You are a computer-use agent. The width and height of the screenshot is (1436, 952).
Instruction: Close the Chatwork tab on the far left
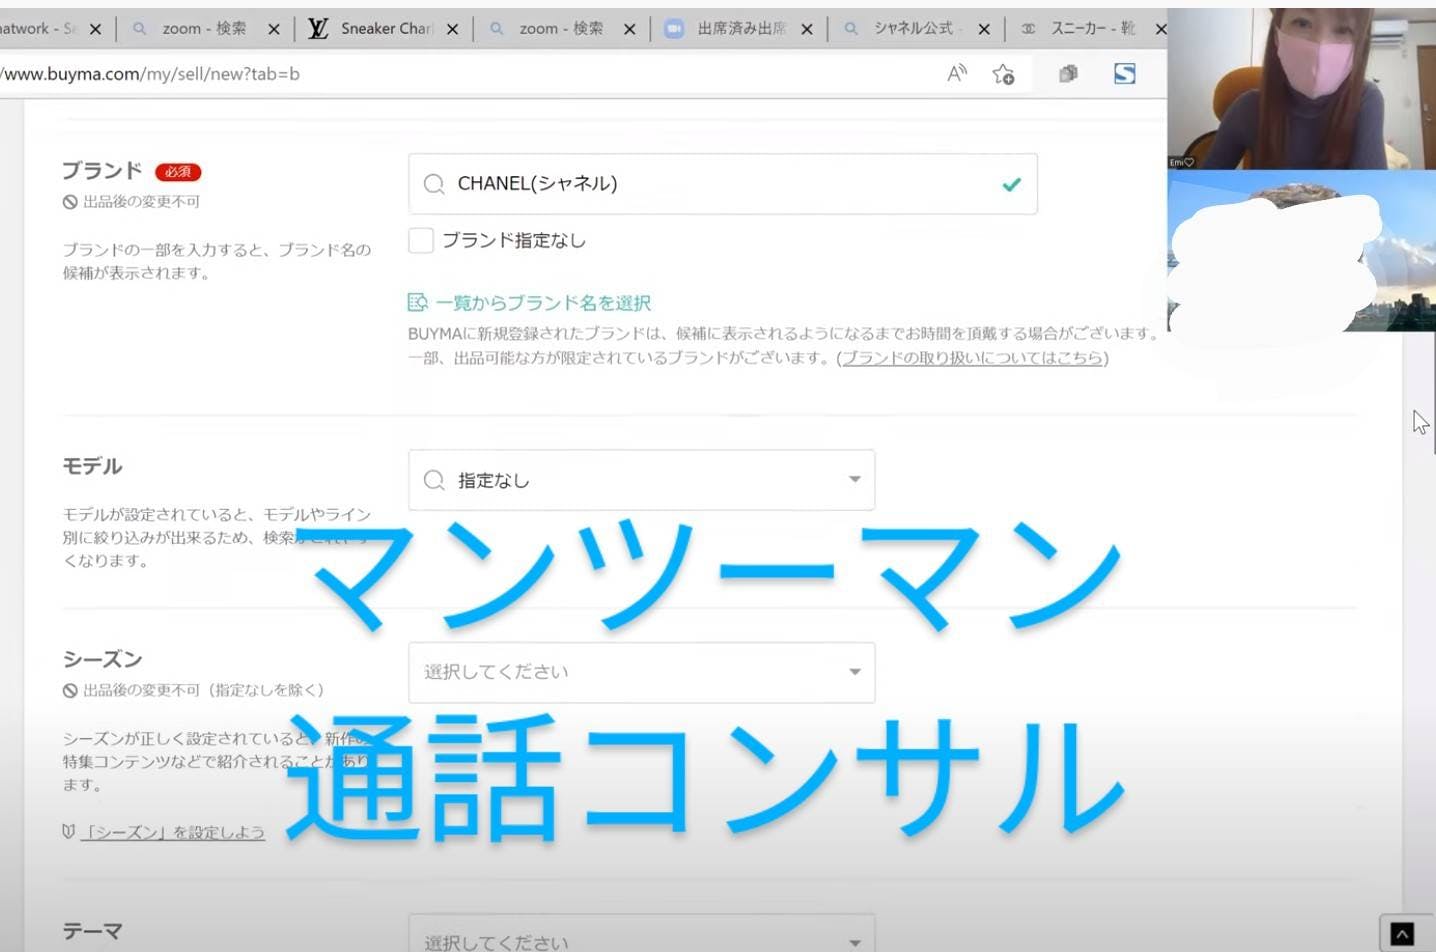(x=95, y=29)
